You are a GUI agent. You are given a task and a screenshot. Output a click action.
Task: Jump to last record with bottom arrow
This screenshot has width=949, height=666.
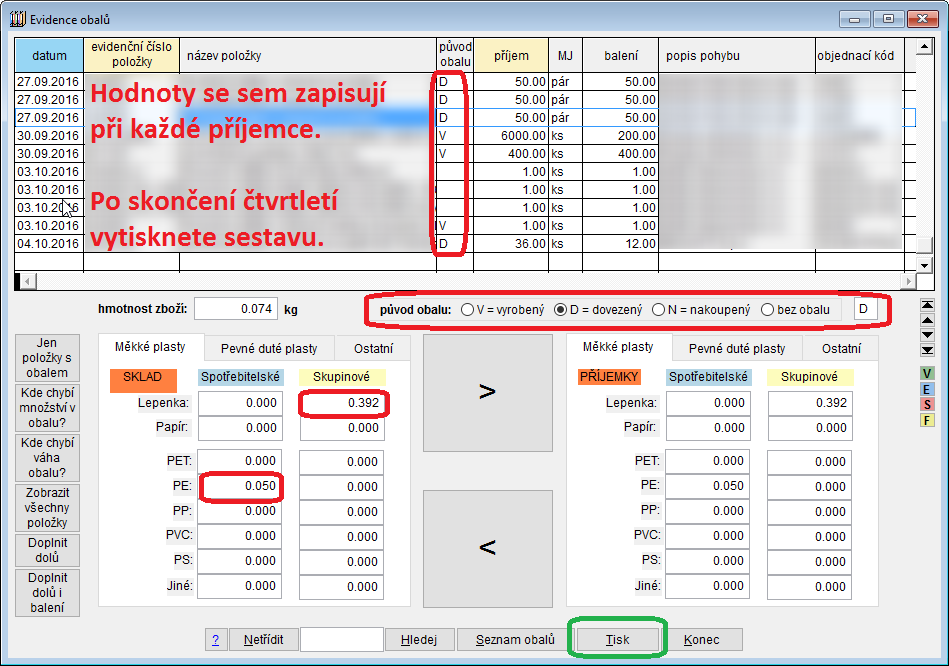click(927, 350)
